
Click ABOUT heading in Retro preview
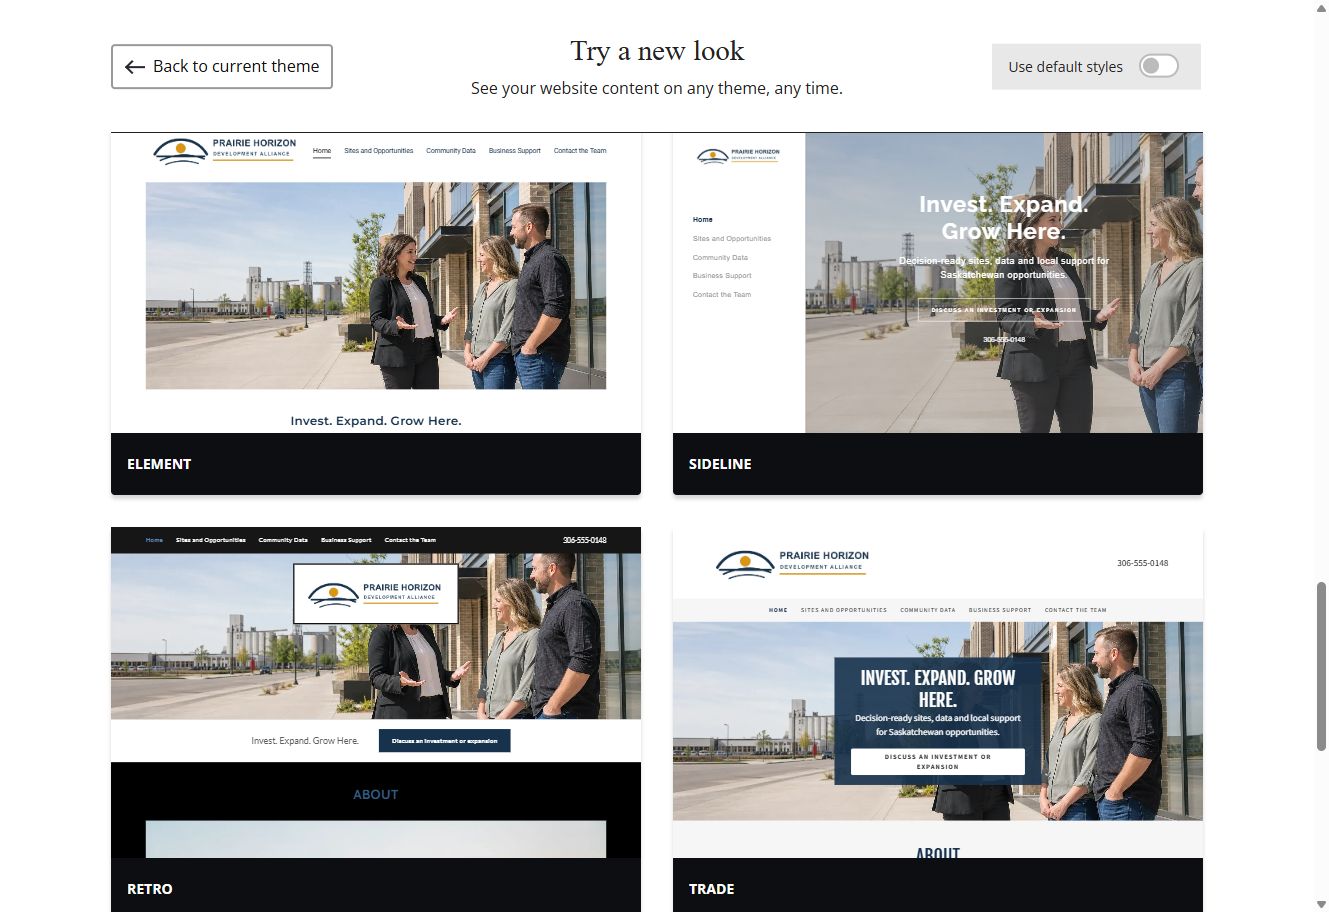pos(376,795)
